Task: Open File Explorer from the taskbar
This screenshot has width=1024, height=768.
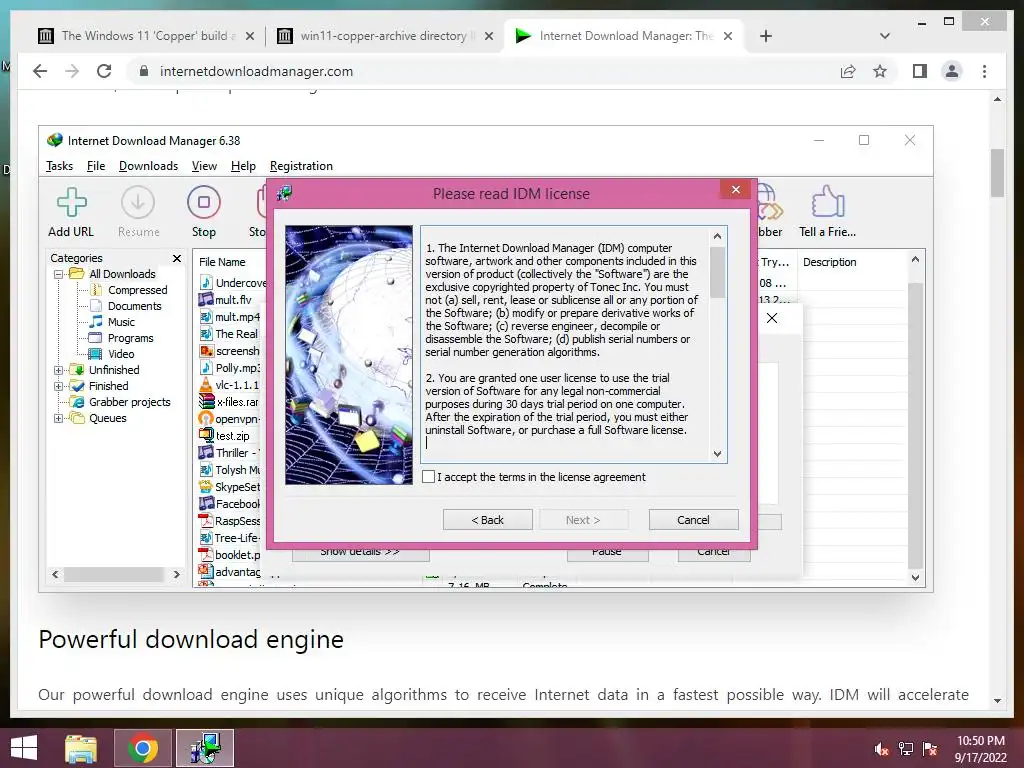Action: click(x=81, y=748)
